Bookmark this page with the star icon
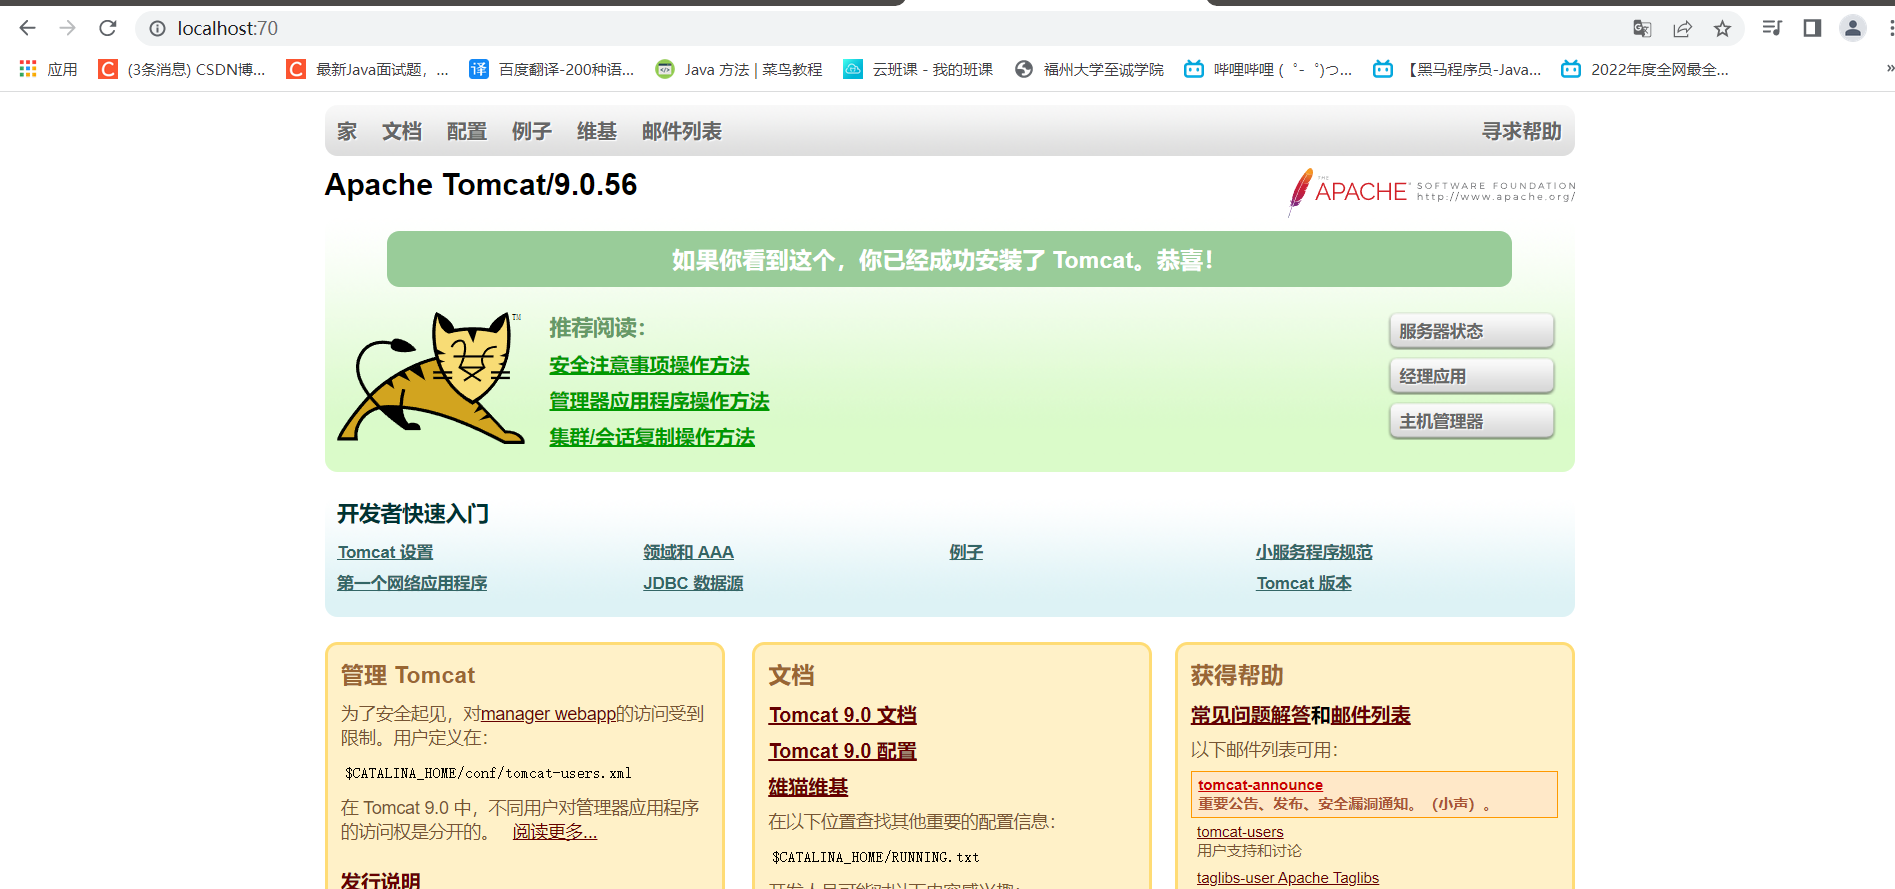This screenshot has height=889, width=1895. pyautogui.click(x=1722, y=29)
